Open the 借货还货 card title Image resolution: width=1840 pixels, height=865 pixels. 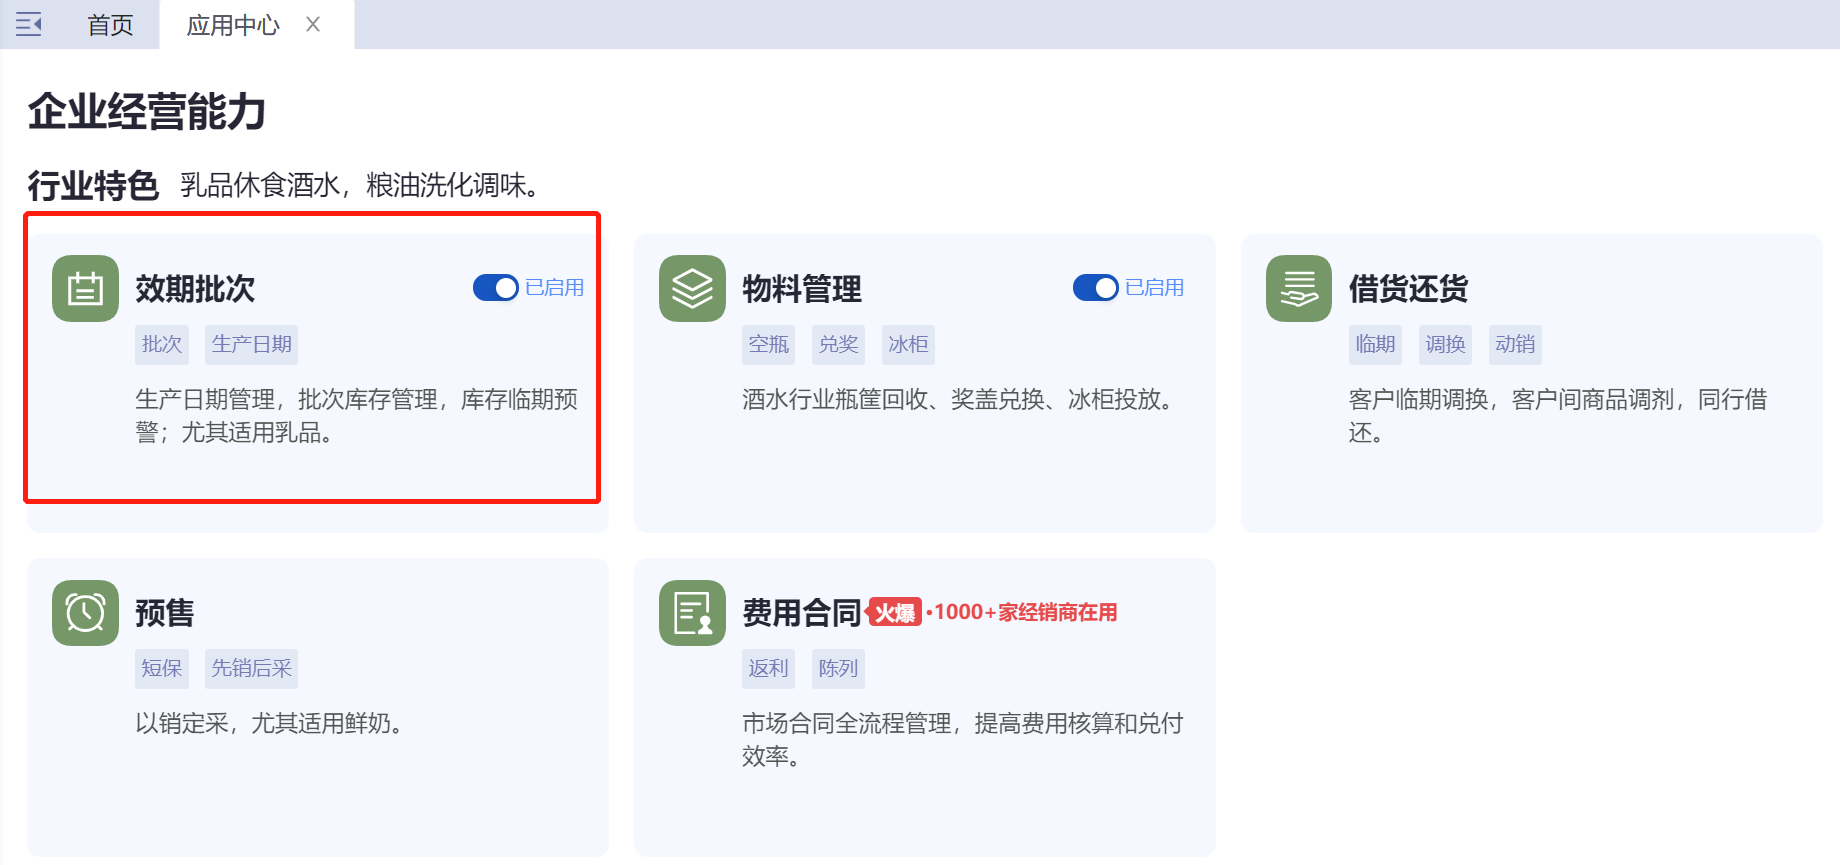coord(1408,289)
